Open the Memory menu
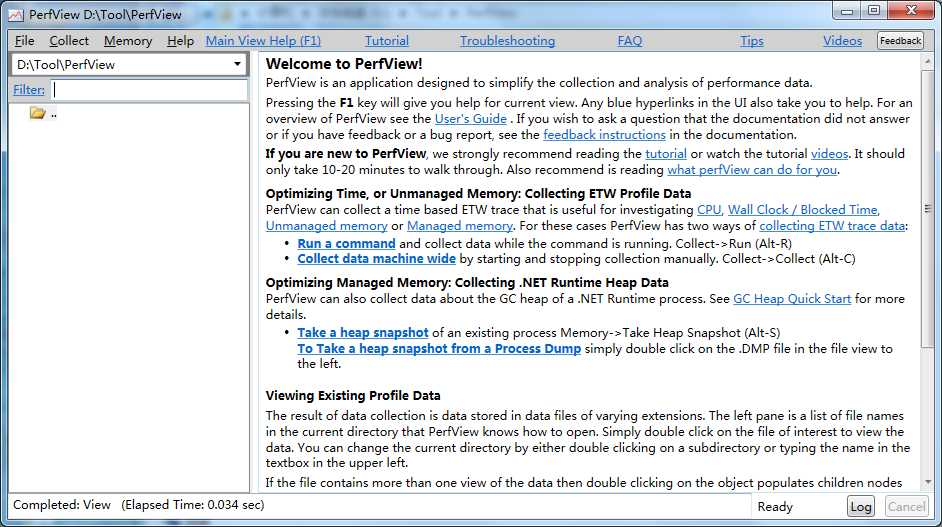The width and height of the screenshot is (942, 527). pyautogui.click(x=128, y=41)
